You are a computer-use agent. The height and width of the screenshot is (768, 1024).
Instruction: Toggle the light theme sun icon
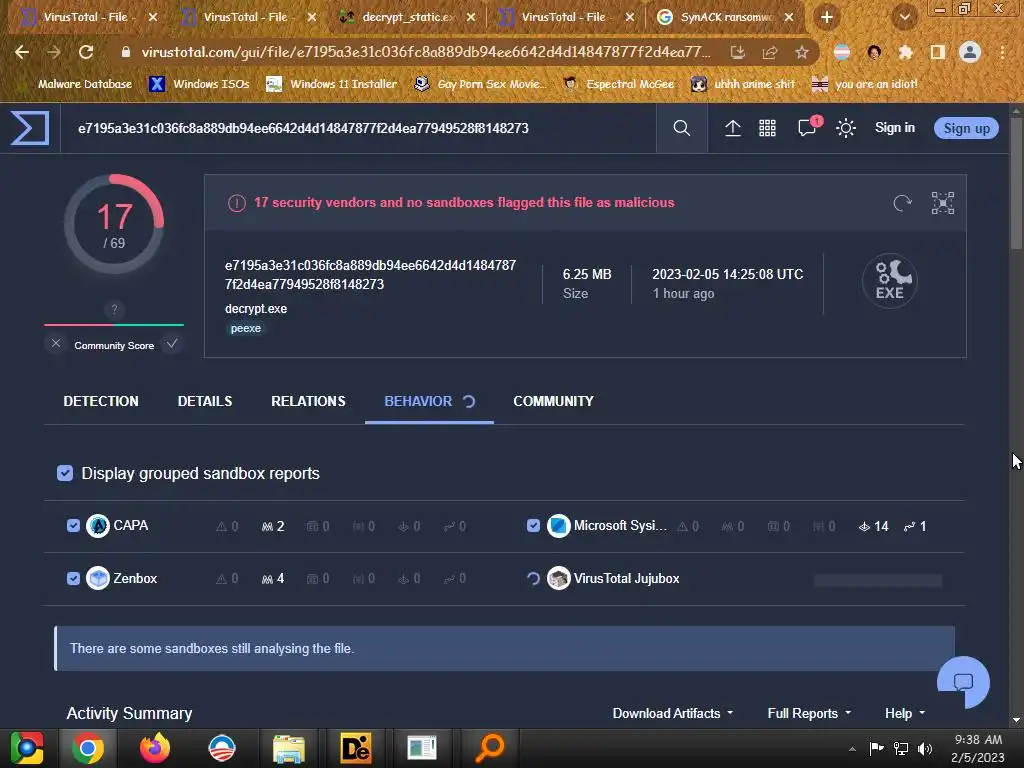coord(846,128)
